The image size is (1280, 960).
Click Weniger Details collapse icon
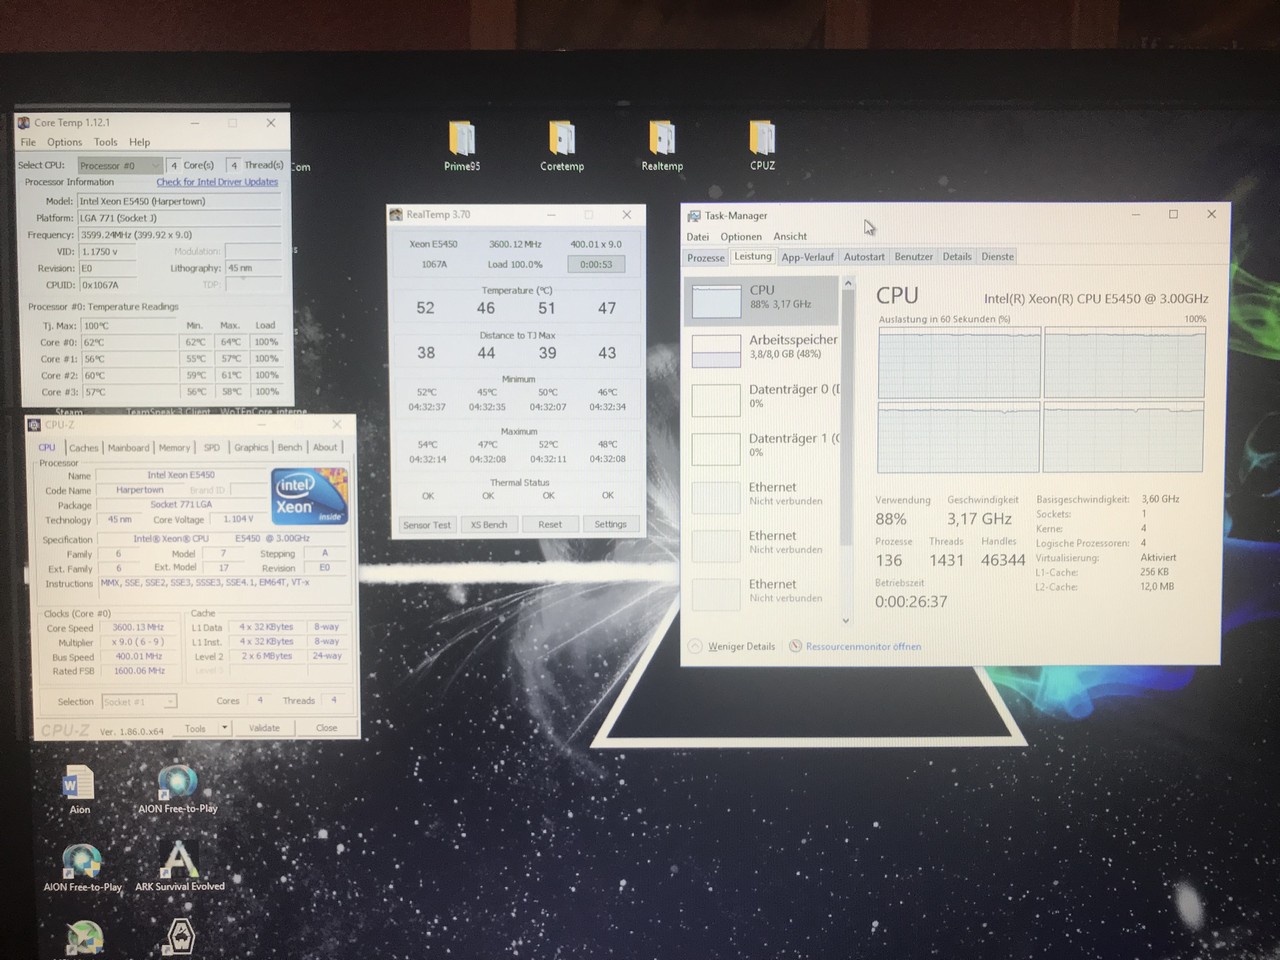coord(695,646)
